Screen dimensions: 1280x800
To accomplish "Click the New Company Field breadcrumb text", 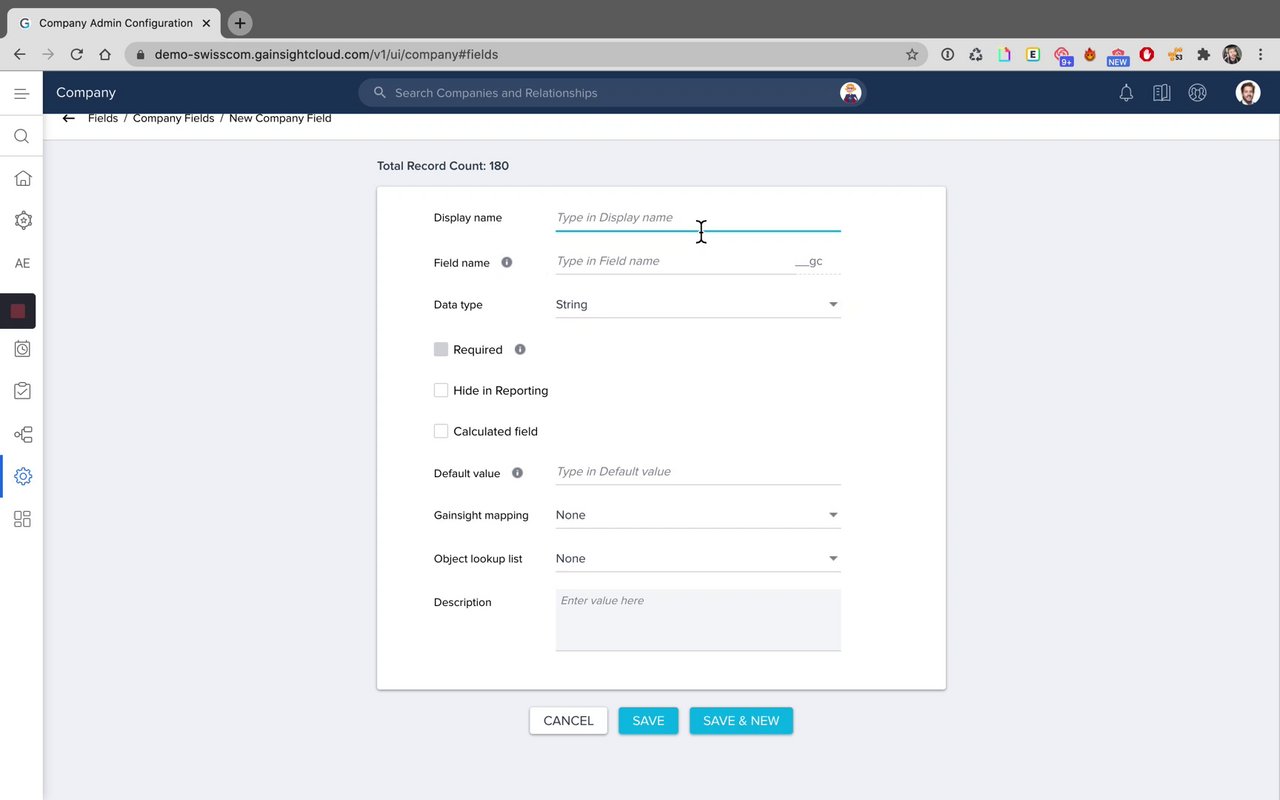I will click(280, 118).
